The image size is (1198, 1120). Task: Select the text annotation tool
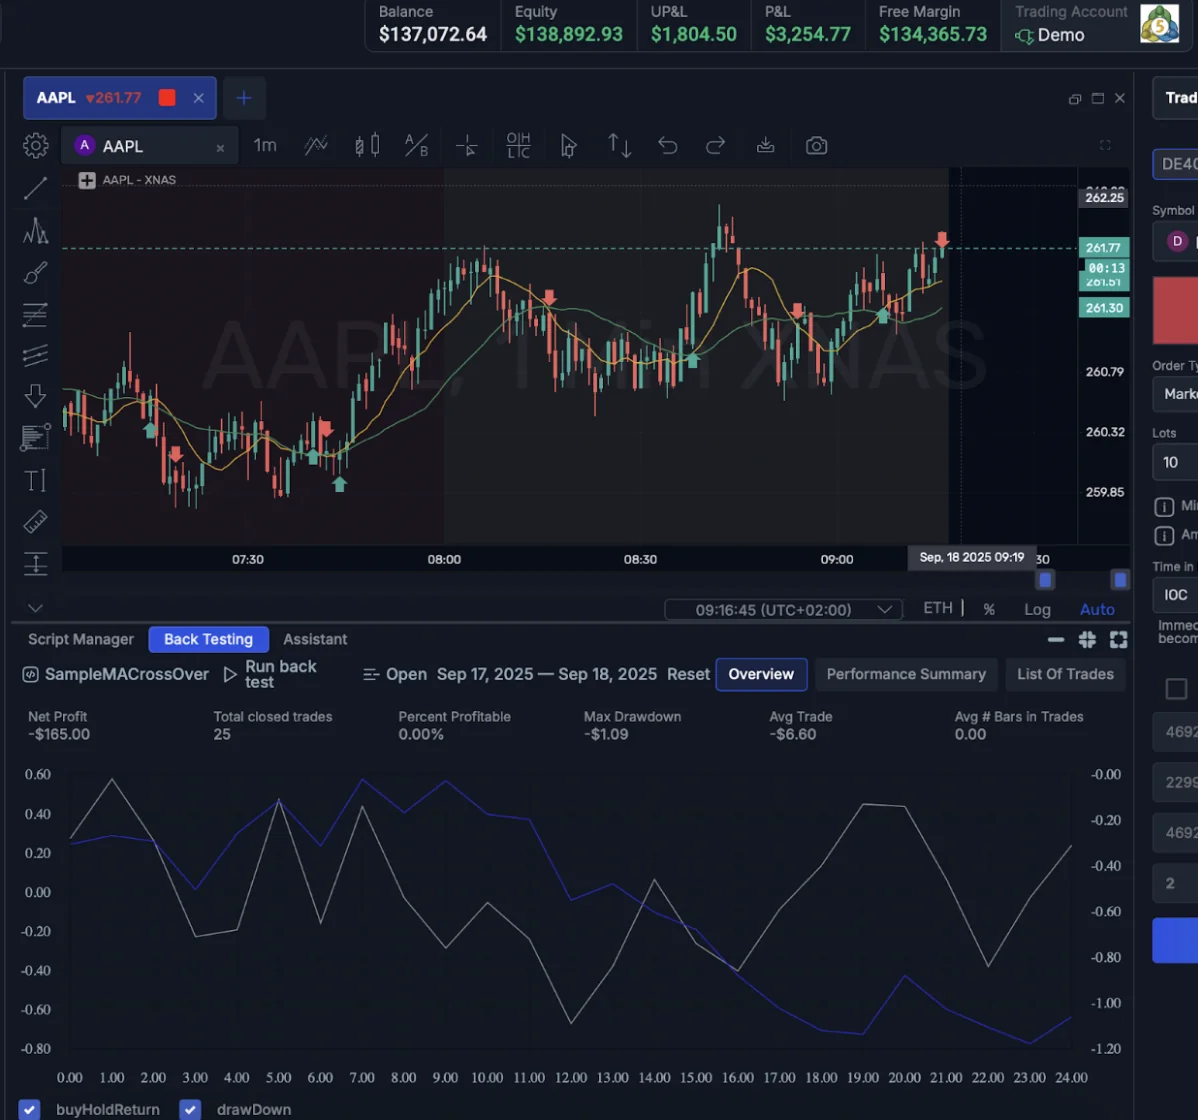pyautogui.click(x=36, y=481)
